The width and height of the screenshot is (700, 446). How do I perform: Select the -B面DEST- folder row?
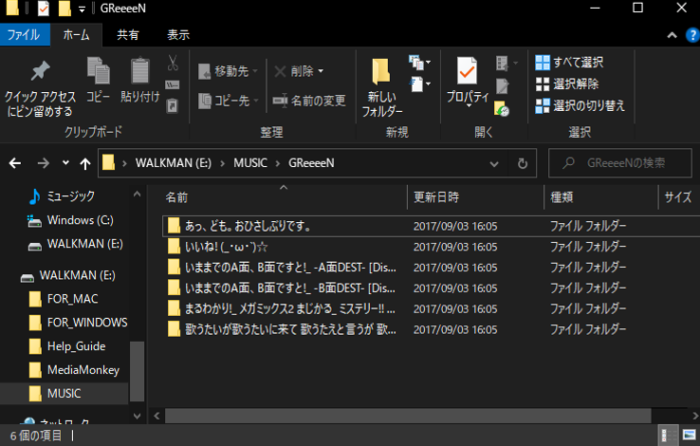click(x=431, y=288)
